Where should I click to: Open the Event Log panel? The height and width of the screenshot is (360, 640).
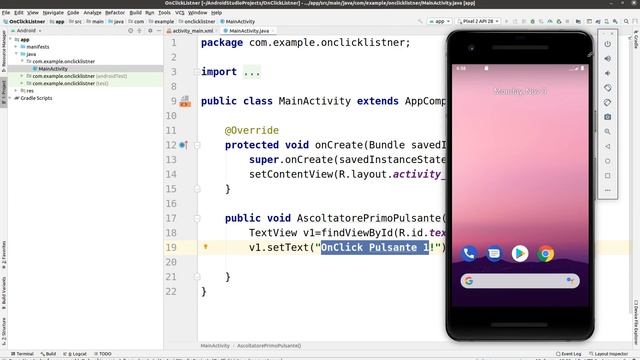click(x=568, y=354)
